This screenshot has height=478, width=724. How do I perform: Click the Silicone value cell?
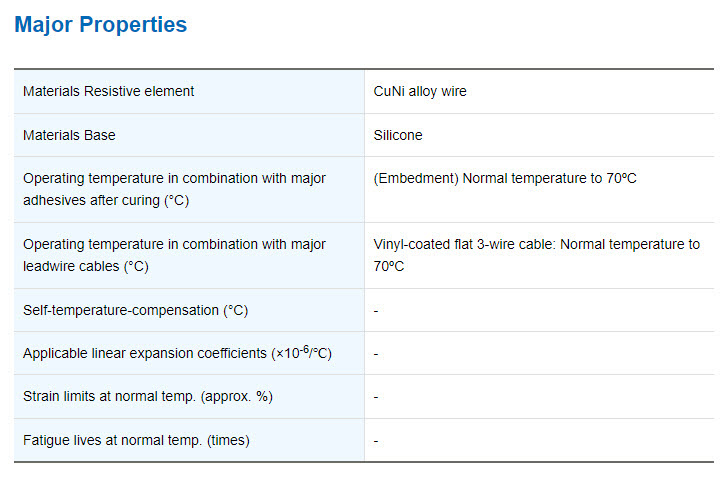pyautogui.click(x=539, y=135)
